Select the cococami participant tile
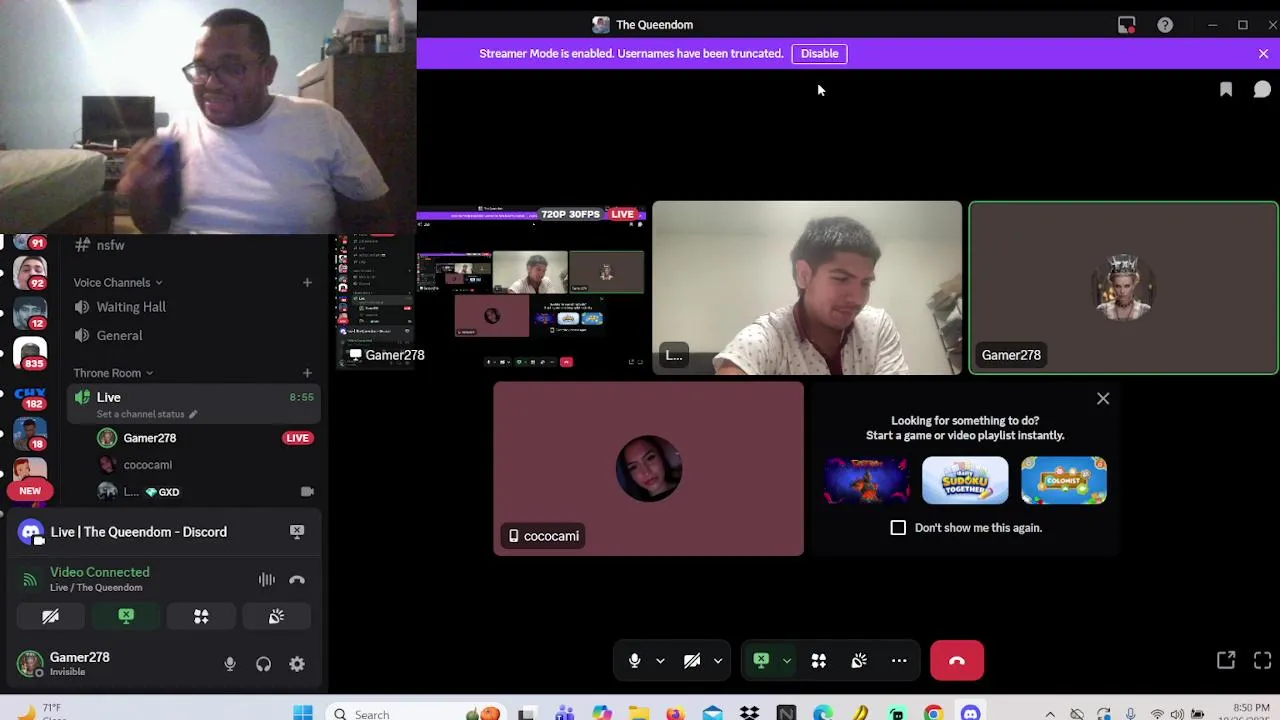This screenshot has height=720, width=1280. coord(648,469)
